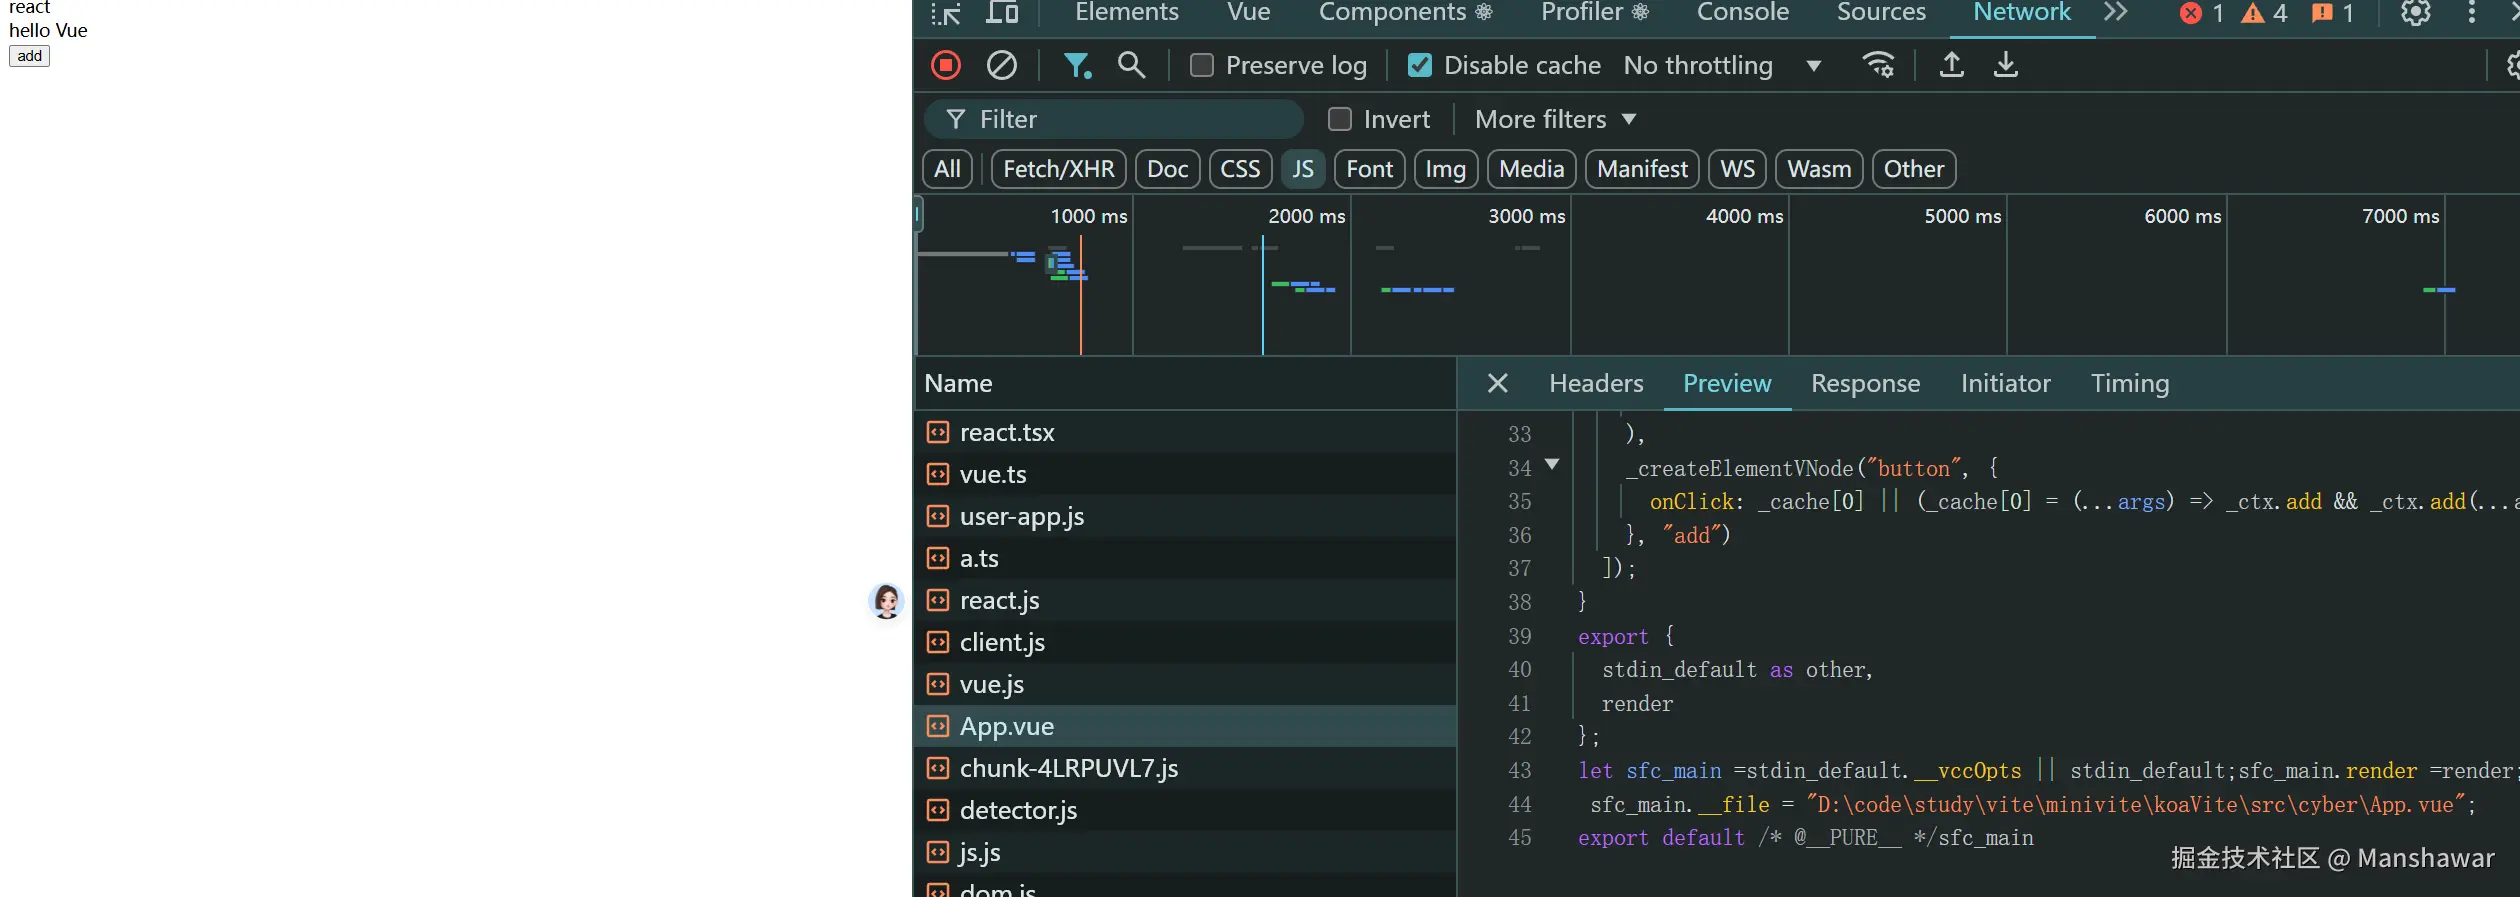Switch to the Response tab
The image size is (2520, 897).
pyautogui.click(x=1865, y=384)
